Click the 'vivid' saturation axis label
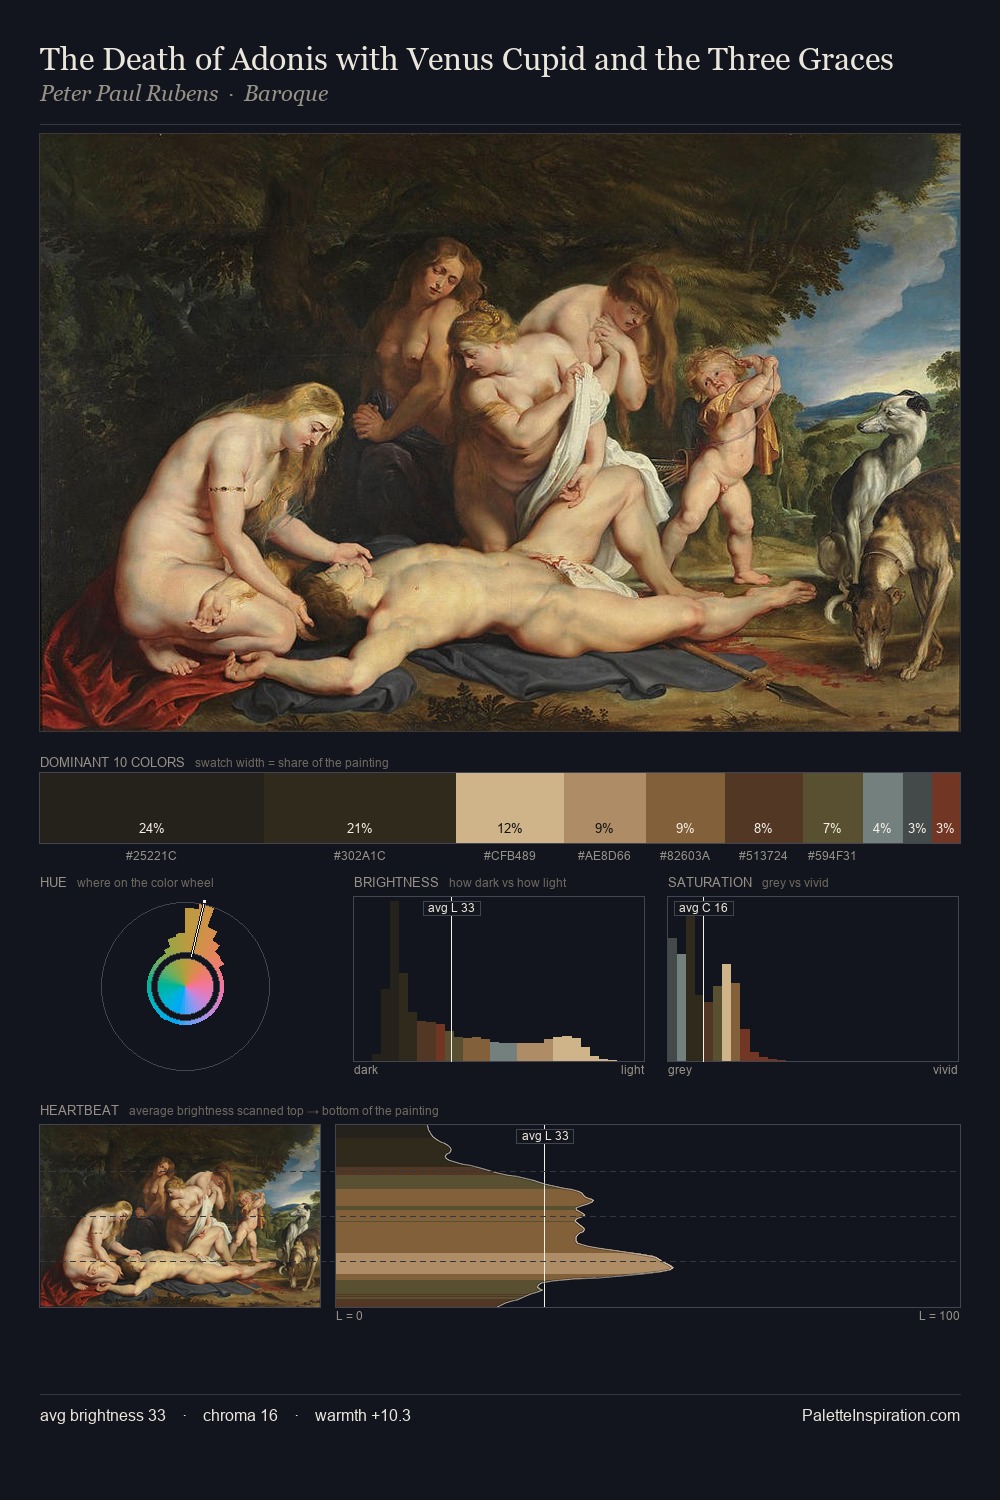Viewport: 1000px width, 1500px height. pos(945,1070)
